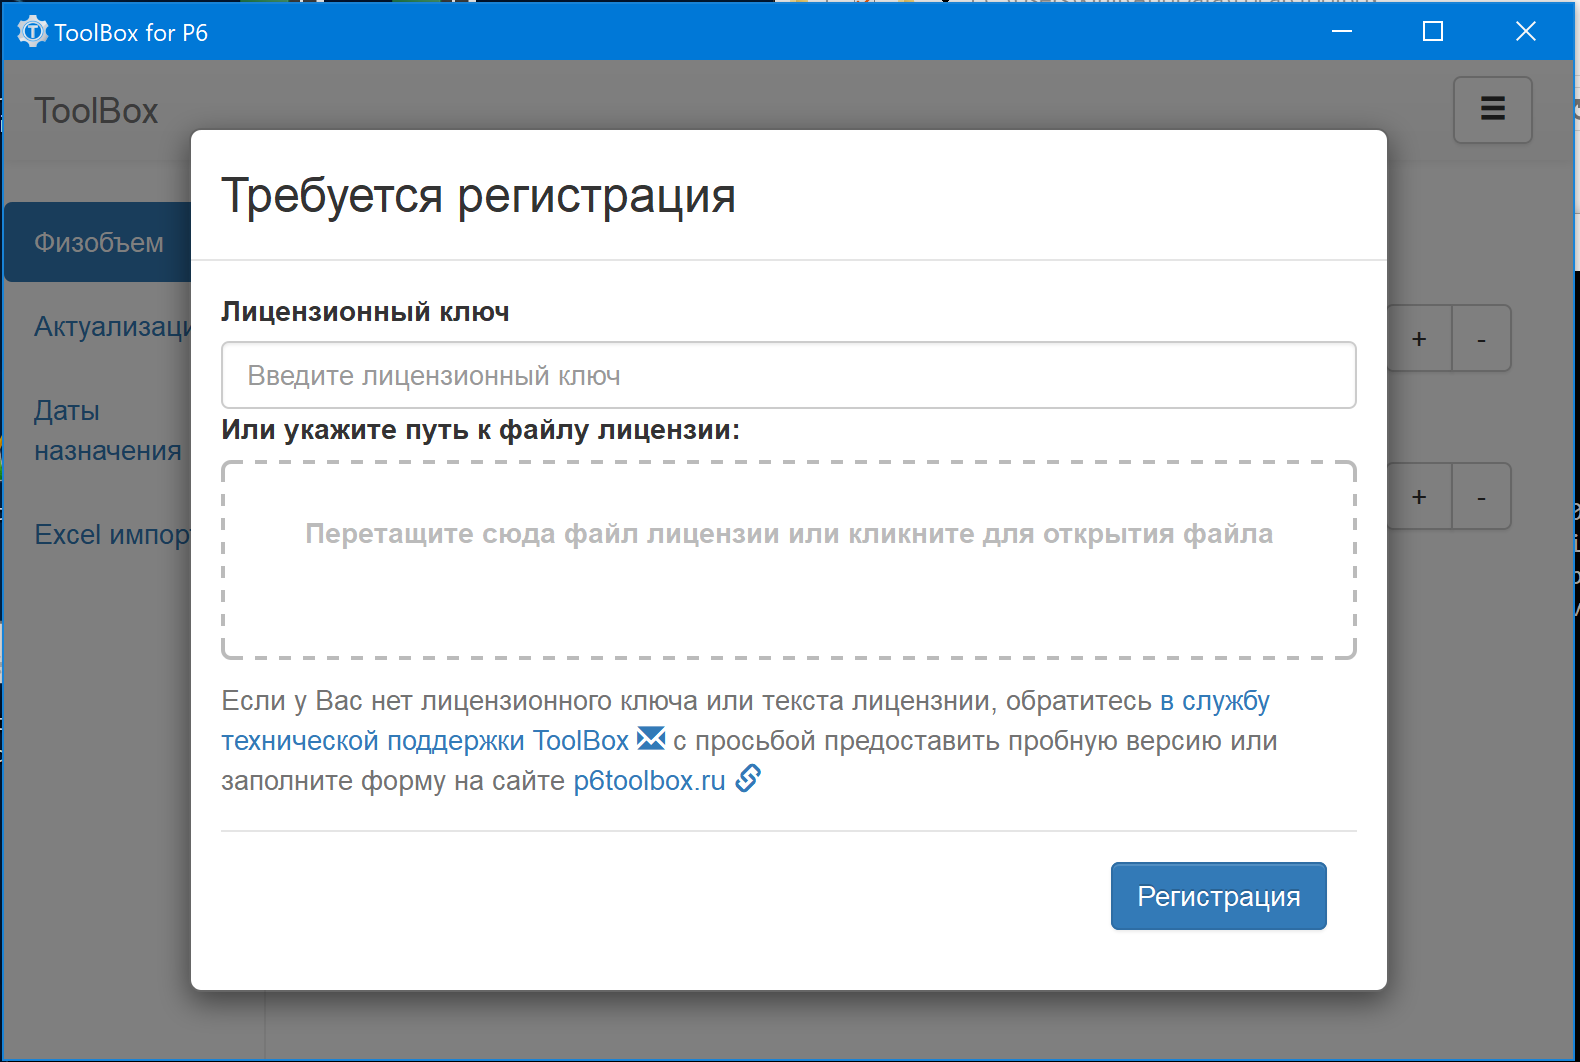Click the Регистрация button
This screenshot has height=1062, width=1580.
(1218, 896)
